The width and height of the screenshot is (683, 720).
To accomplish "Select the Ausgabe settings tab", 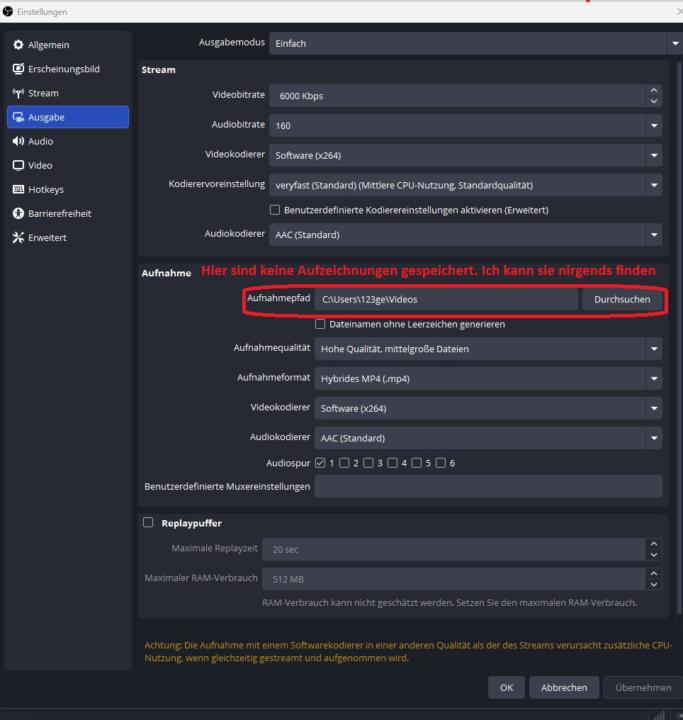I will 68,117.
